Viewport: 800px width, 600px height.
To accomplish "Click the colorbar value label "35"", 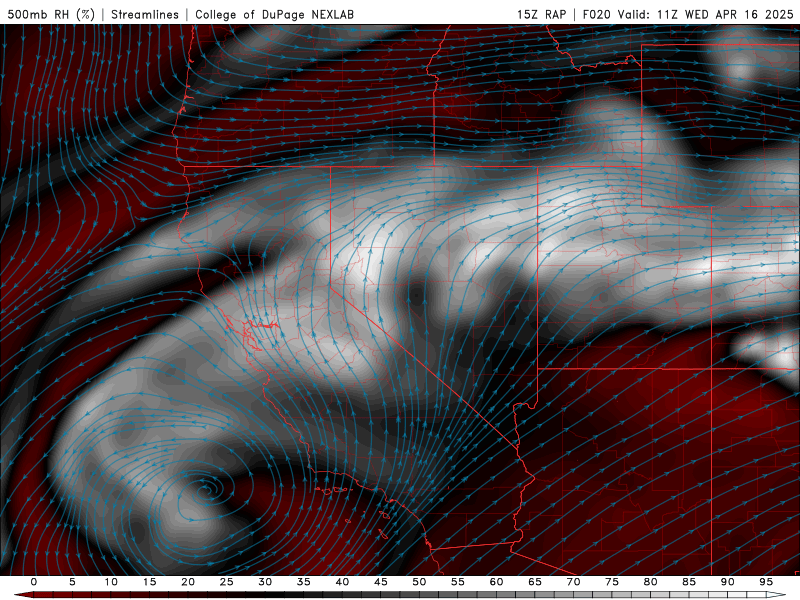I will coord(304,582).
